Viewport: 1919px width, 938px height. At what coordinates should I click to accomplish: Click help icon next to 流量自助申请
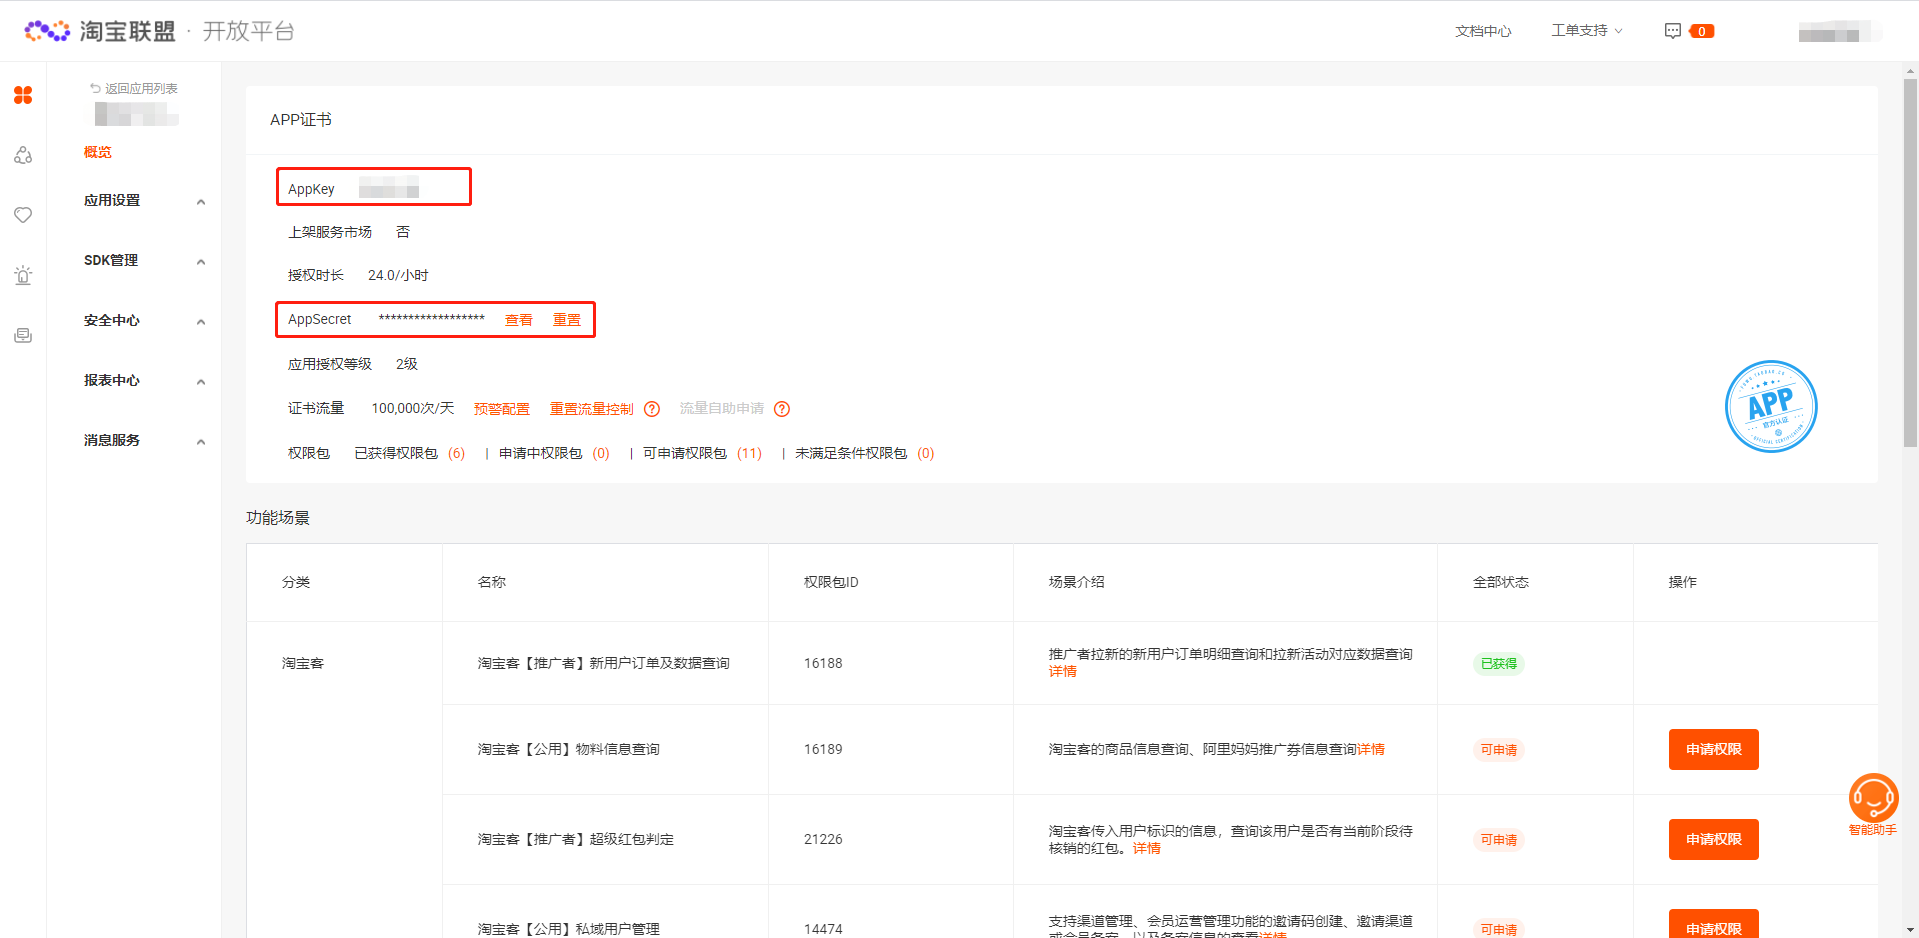click(x=782, y=409)
